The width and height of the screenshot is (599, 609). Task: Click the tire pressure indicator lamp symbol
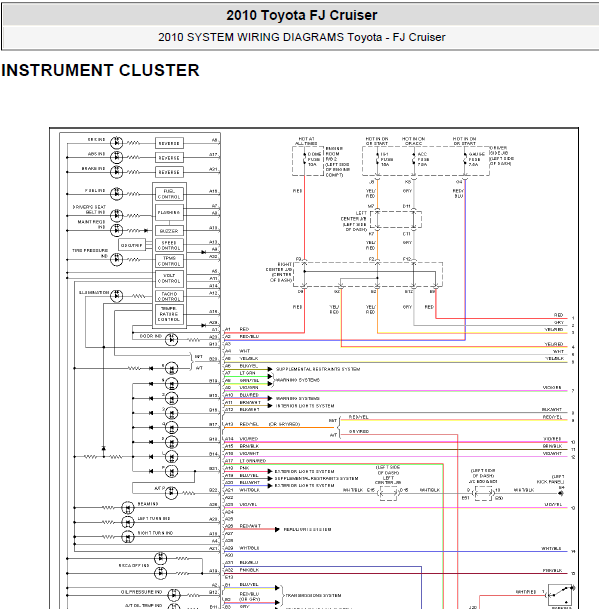coord(117,259)
